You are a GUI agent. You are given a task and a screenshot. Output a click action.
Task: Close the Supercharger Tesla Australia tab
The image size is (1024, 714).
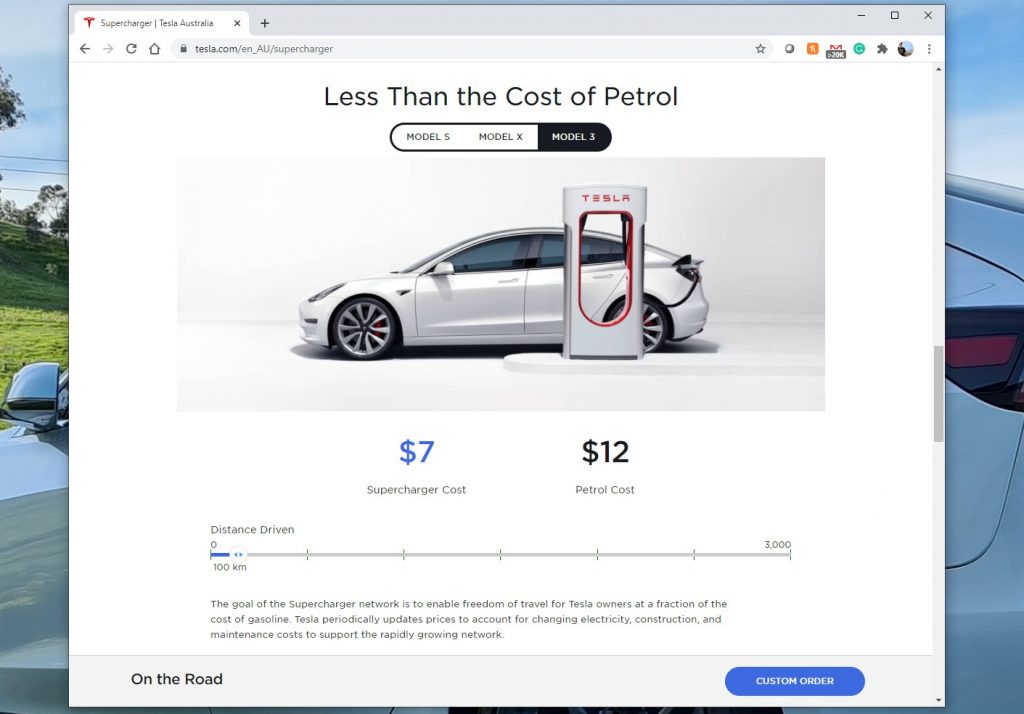pos(237,24)
